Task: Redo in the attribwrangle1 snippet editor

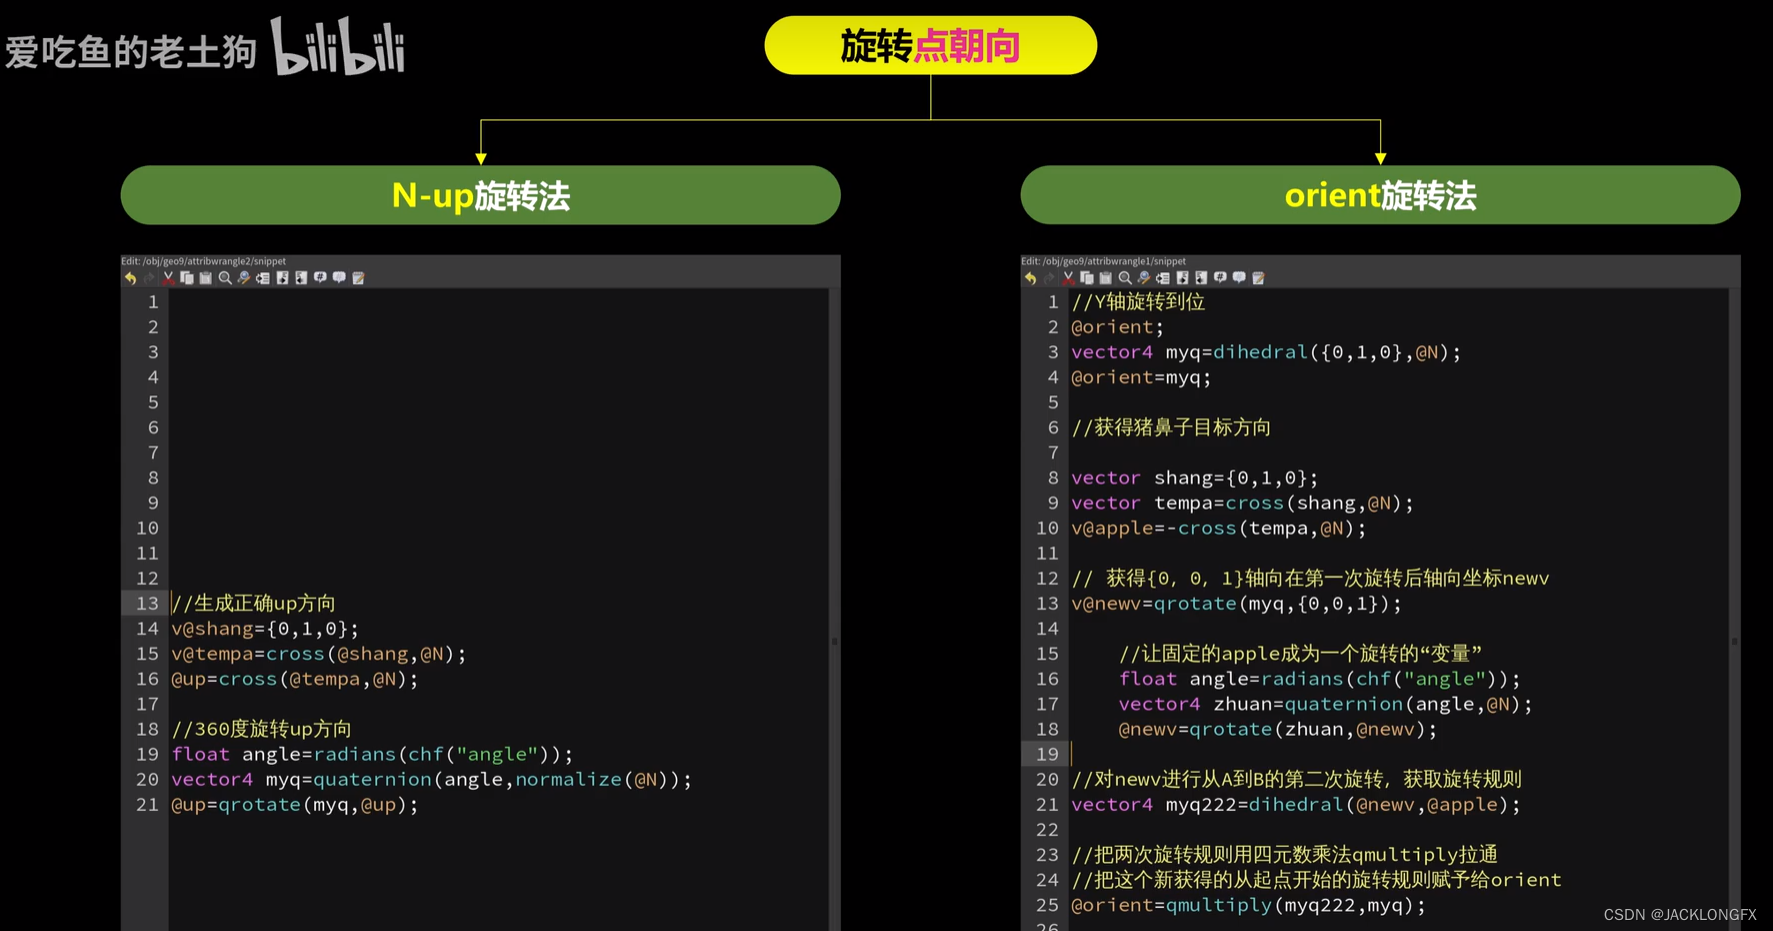Action: click(1049, 278)
